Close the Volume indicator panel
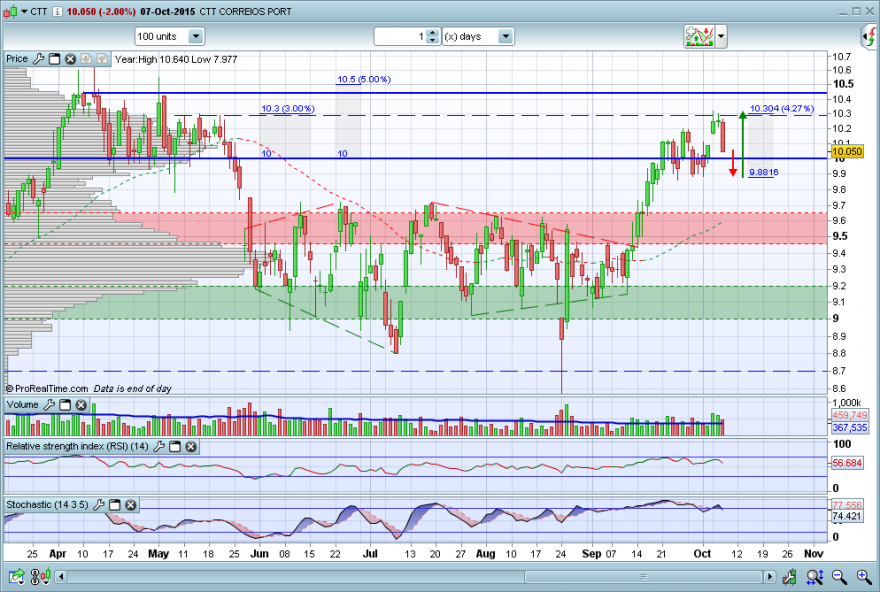 [x=81, y=405]
